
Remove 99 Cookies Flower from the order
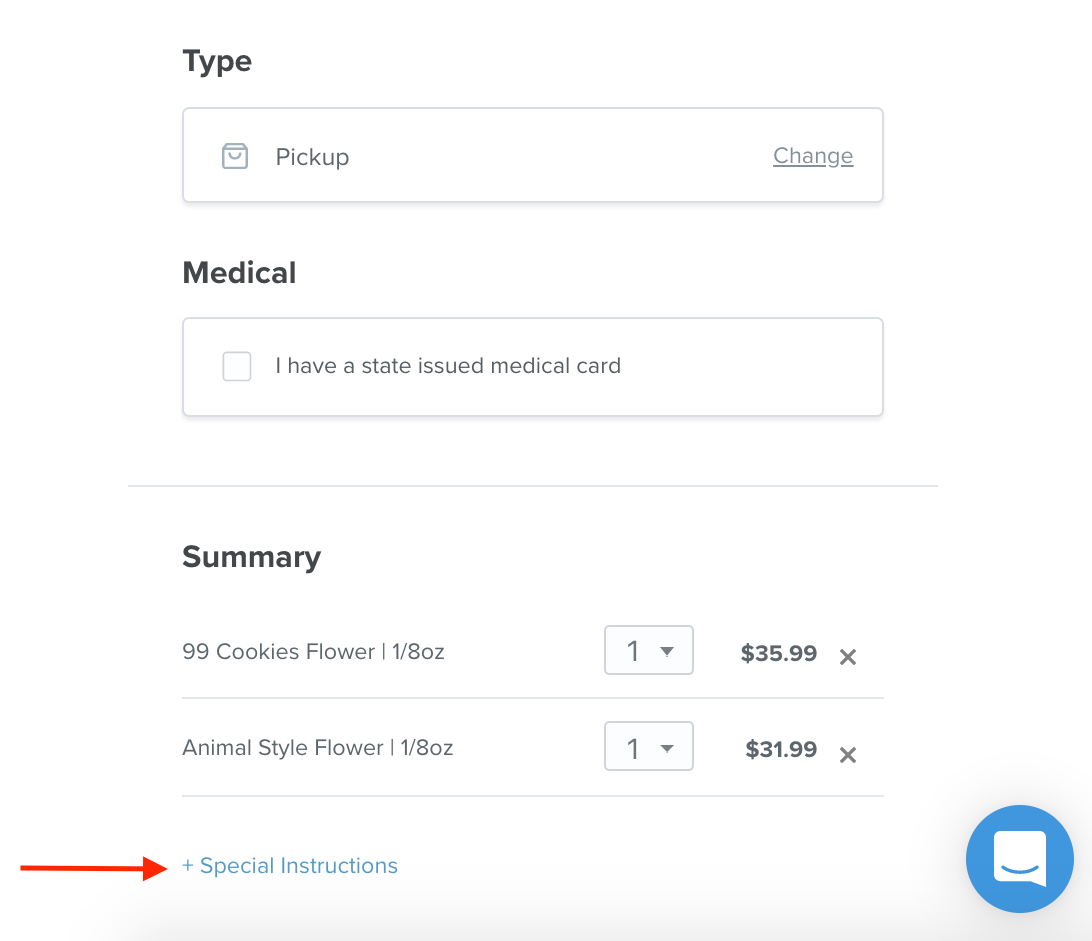tap(848, 657)
